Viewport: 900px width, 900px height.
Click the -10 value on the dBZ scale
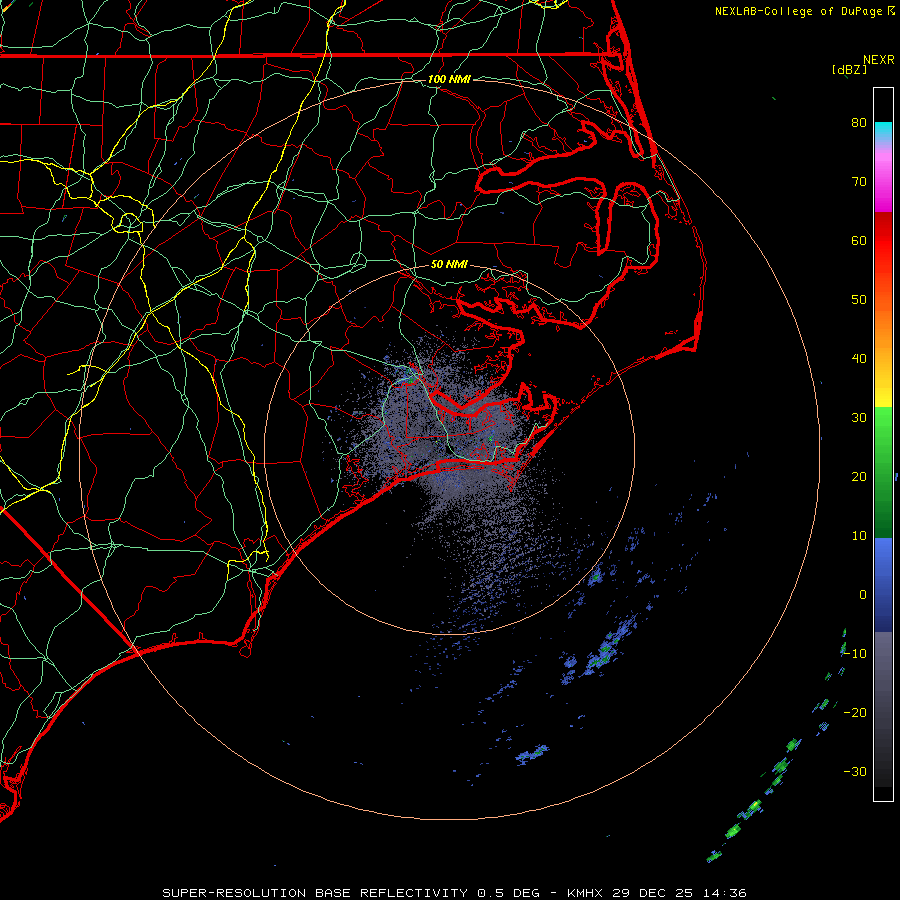click(855, 654)
